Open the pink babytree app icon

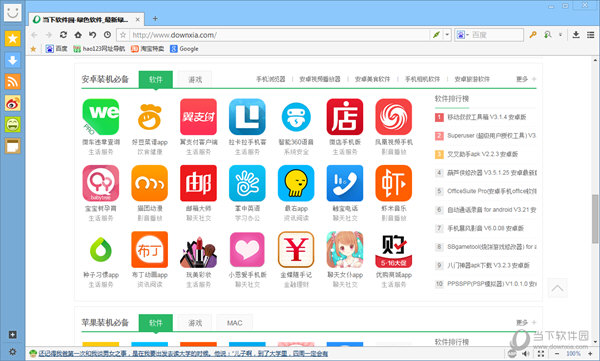101,183
